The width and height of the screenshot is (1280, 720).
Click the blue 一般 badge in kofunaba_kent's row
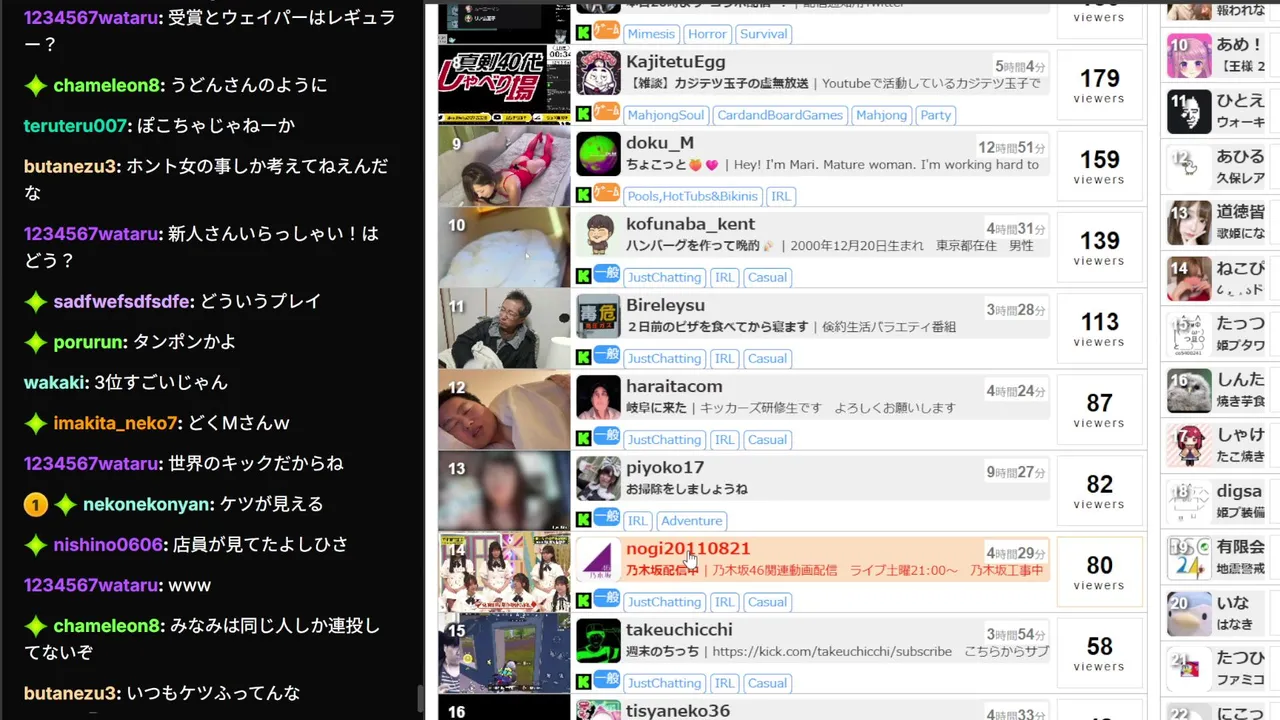click(x=607, y=273)
